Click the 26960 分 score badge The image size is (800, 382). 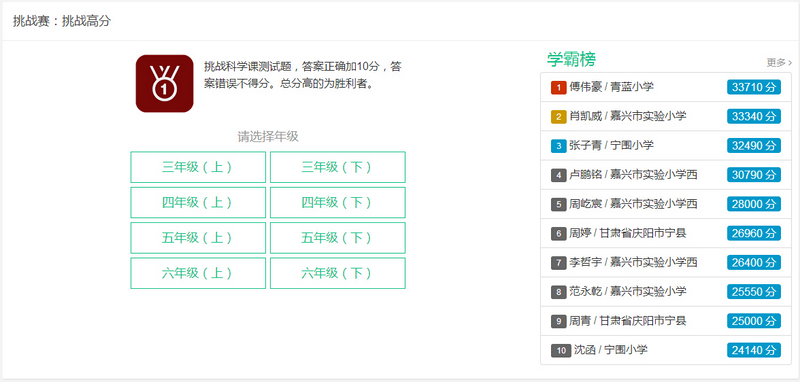coord(754,233)
